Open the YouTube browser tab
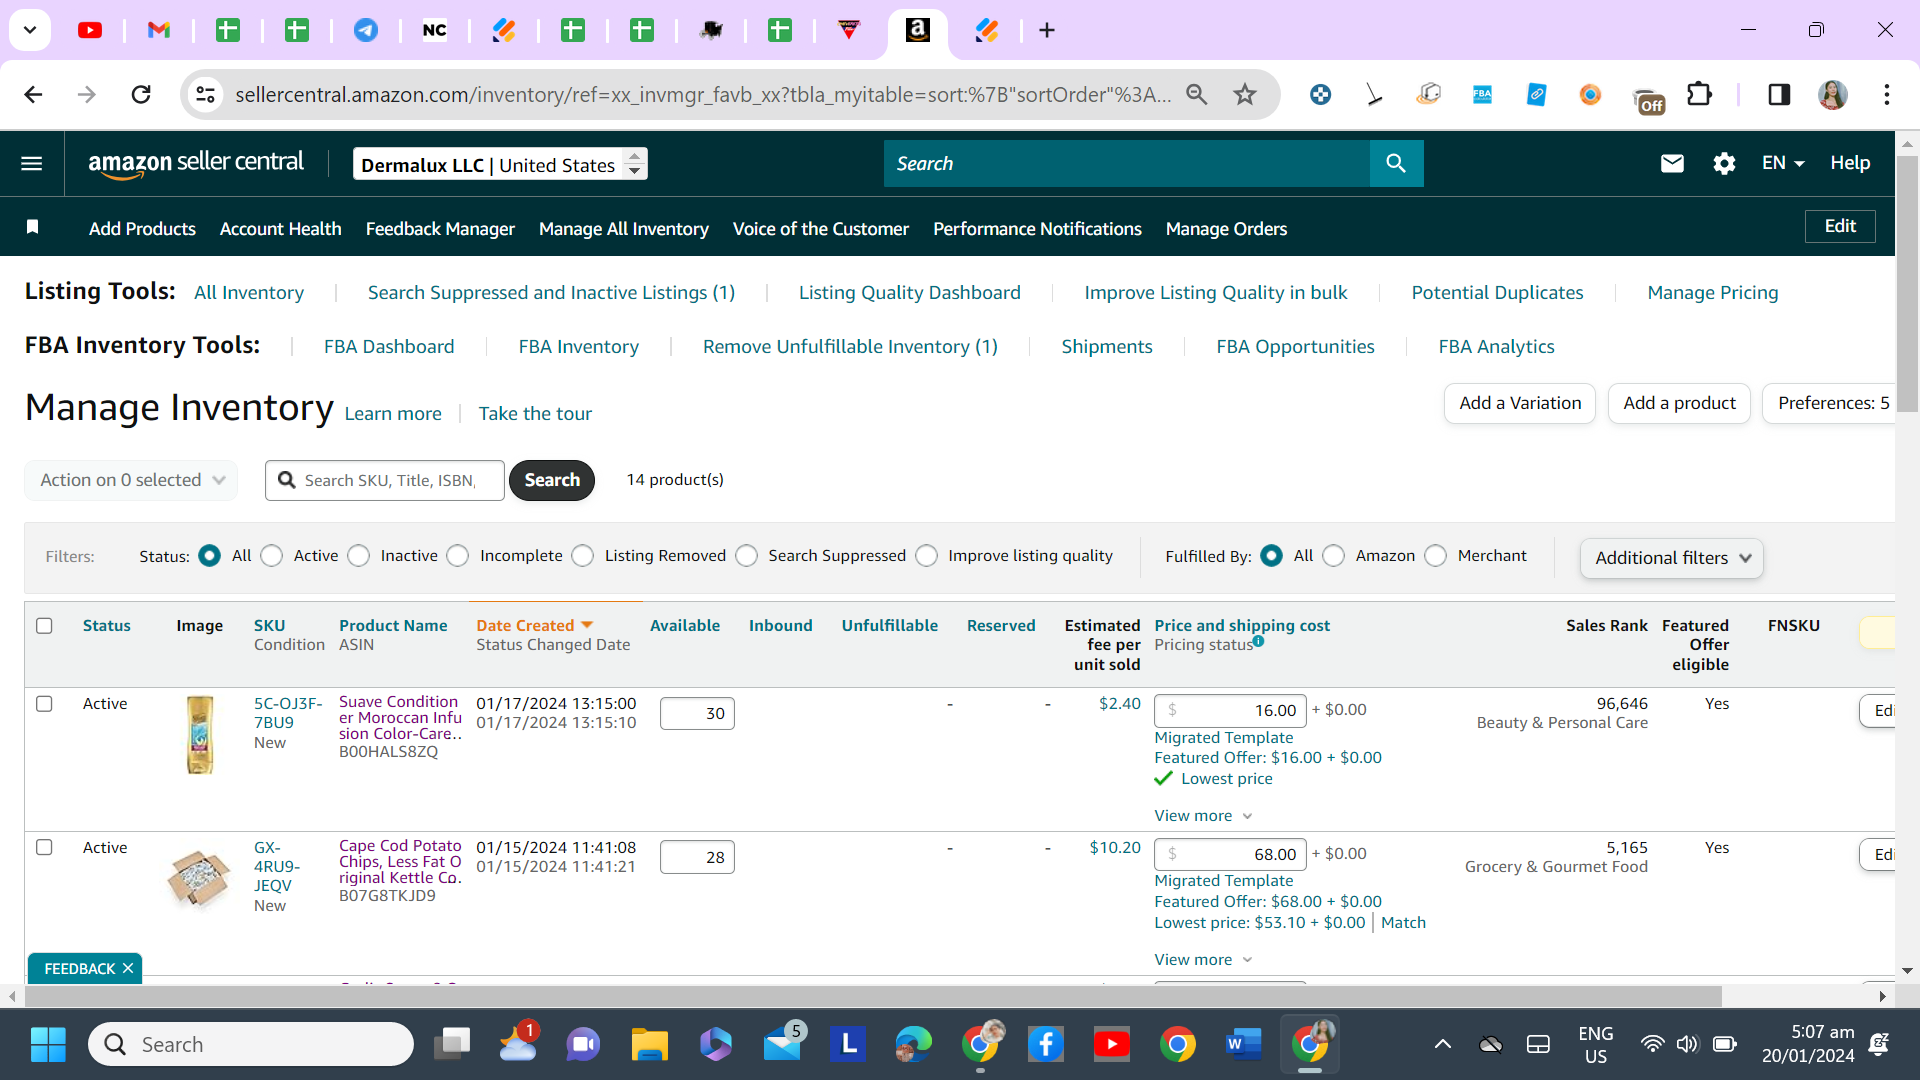 (x=90, y=30)
